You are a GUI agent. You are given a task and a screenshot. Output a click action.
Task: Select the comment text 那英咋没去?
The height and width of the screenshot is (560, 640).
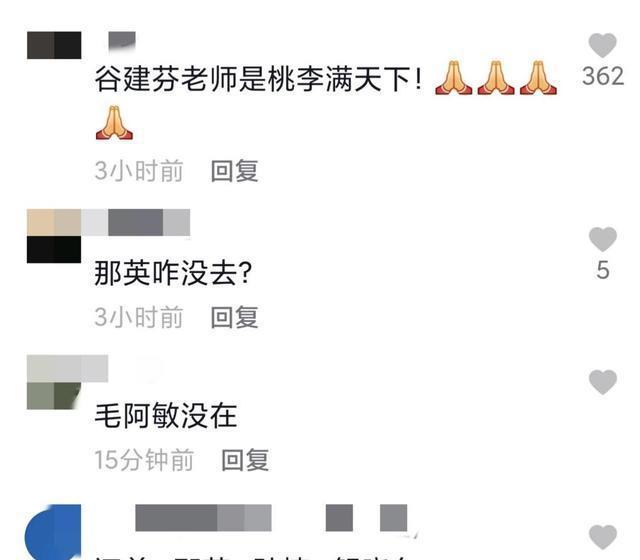(x=173, y=273)
